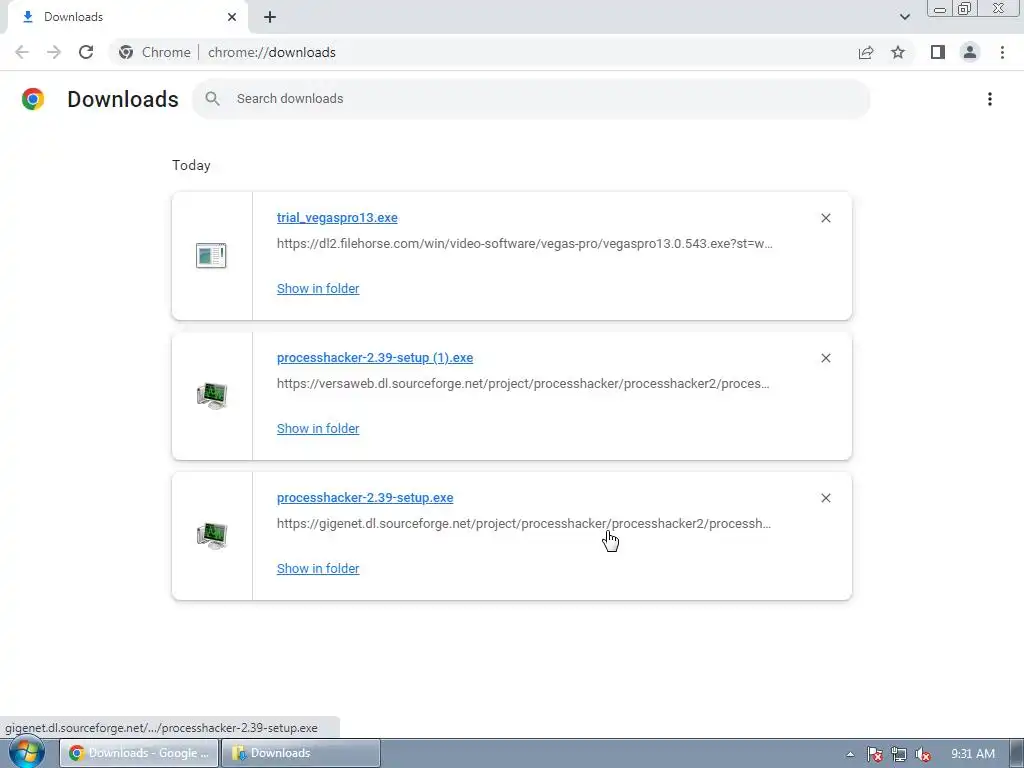
Task: Remove processhacker-2.39-setup.exe from the list
Action: 825,498
